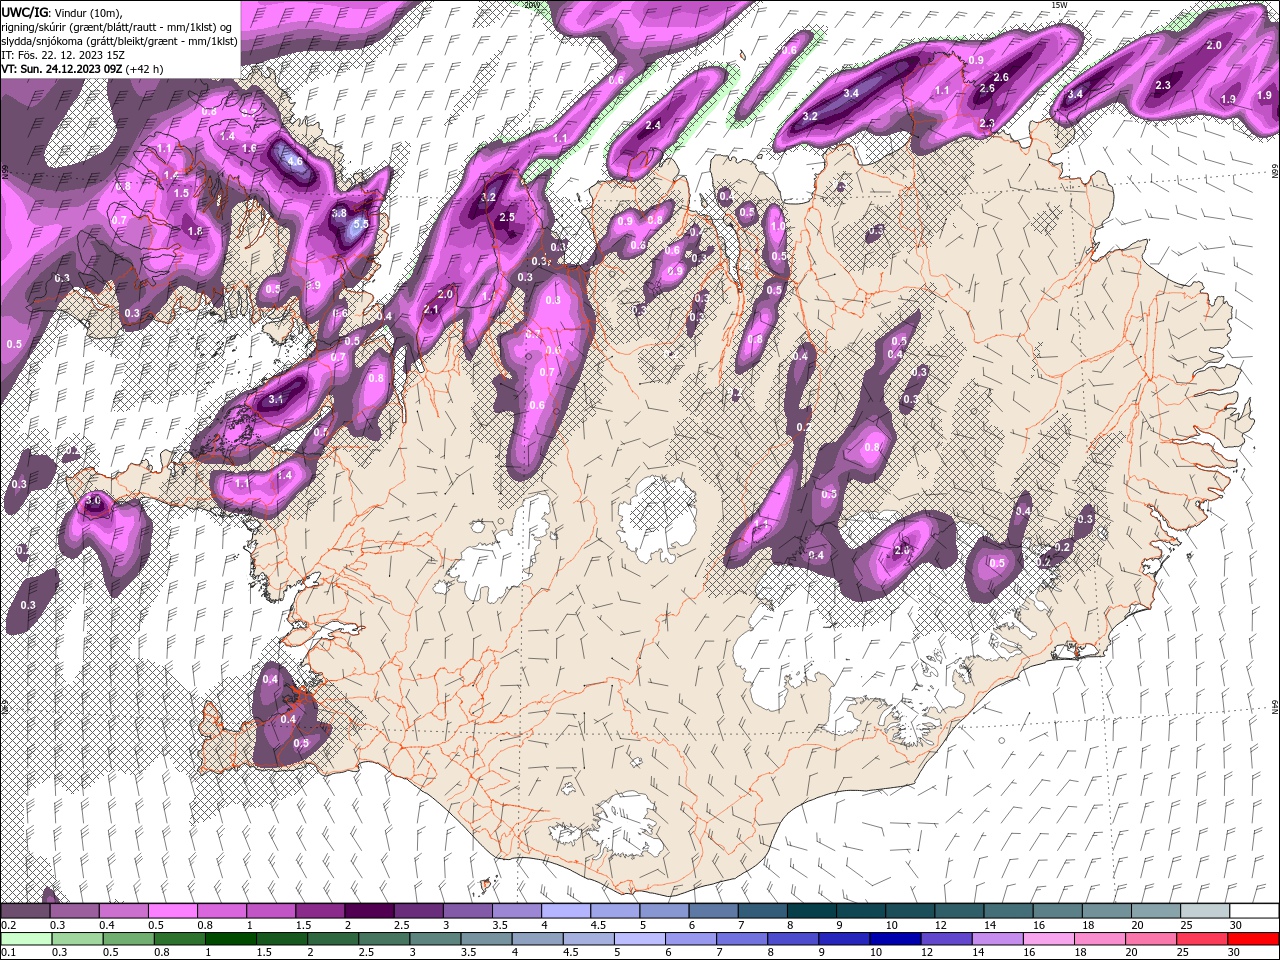Click the 1.6 value near the 4.6 peak
The width and height of the screenshot is (1280, 960).
pos(249,149)
